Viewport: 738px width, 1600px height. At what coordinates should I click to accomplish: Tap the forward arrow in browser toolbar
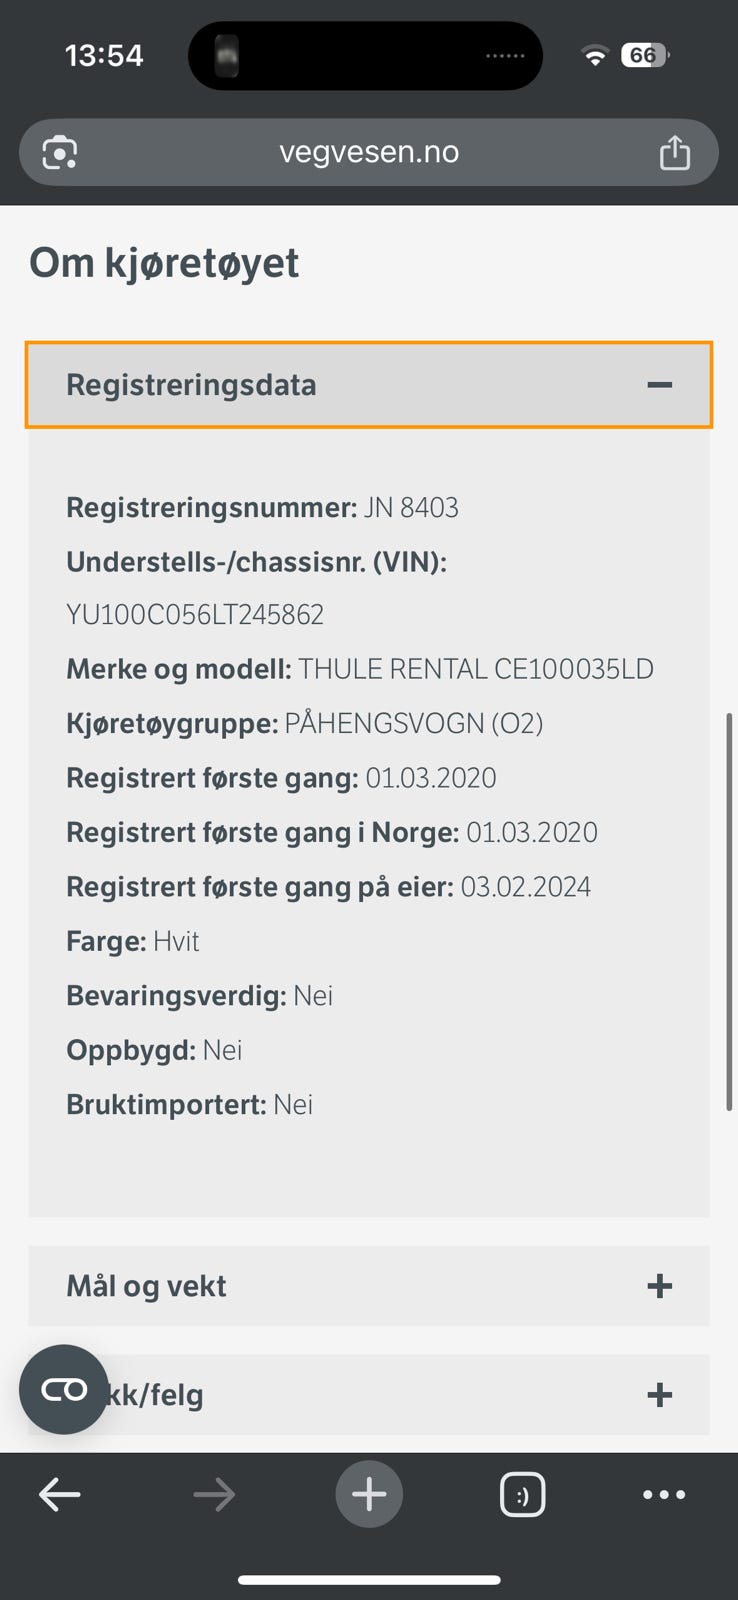[x=214, y=1495]
